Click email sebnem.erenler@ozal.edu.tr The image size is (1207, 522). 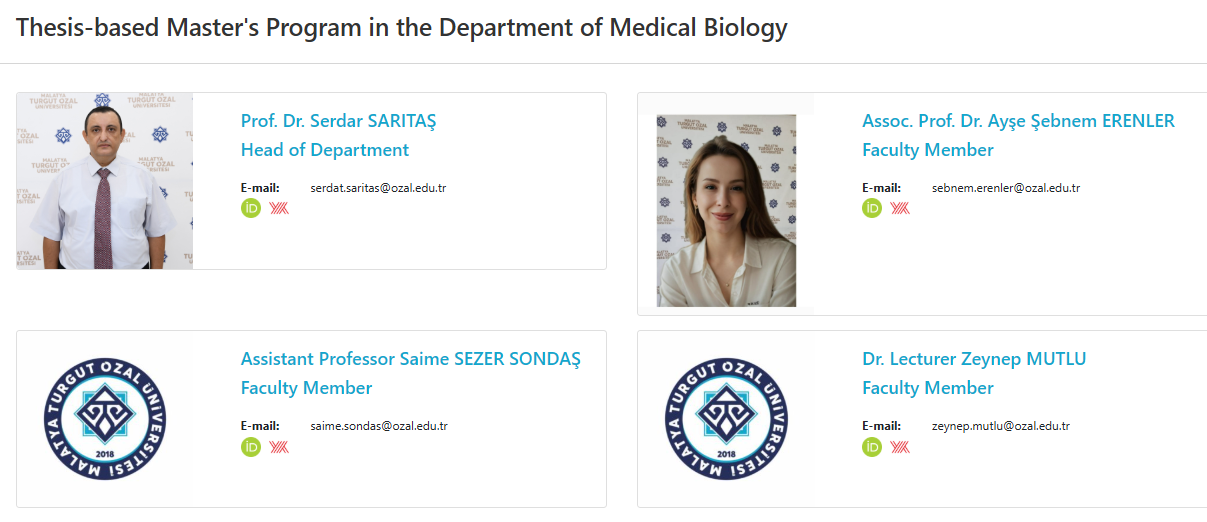1005,188
